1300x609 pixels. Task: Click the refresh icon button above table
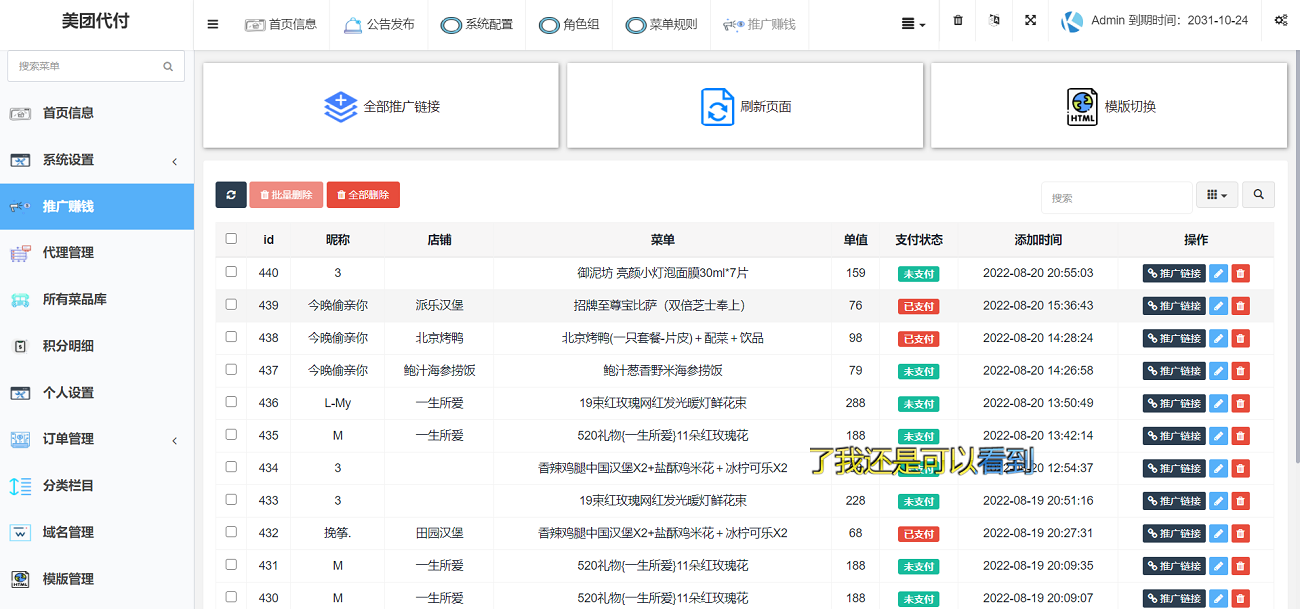coord(231,195)
